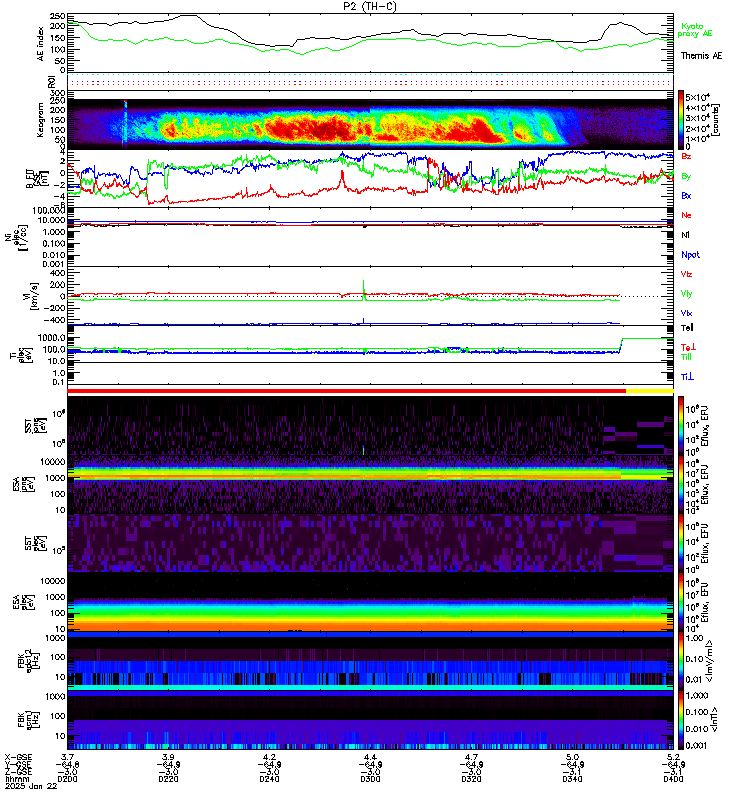Click the "hhmm" row label
The image size is (750, 800).
click(x=17, y=779)
